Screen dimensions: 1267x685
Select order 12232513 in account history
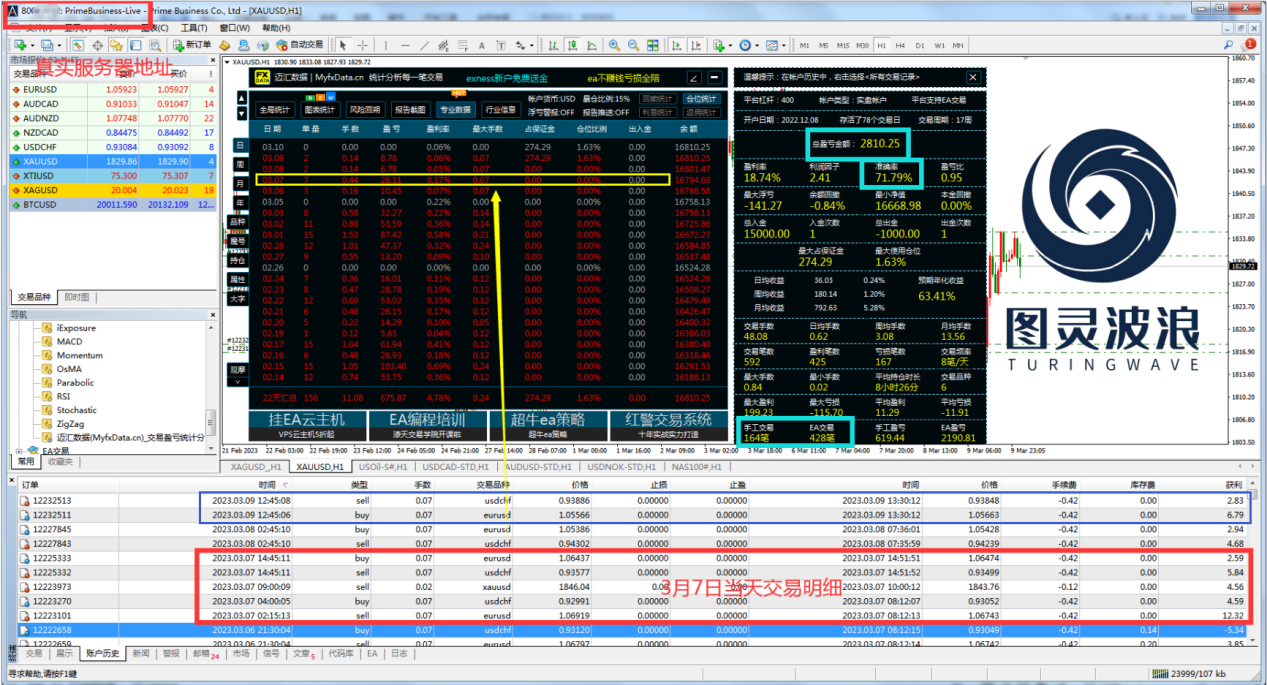click(634, 500)
